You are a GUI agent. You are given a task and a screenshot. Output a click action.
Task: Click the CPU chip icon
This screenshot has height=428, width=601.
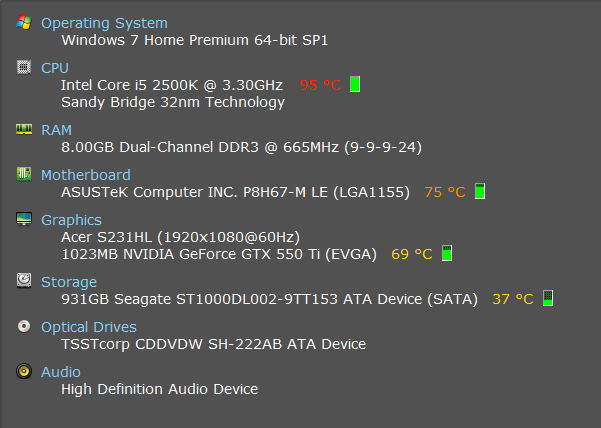pos(23,67)
